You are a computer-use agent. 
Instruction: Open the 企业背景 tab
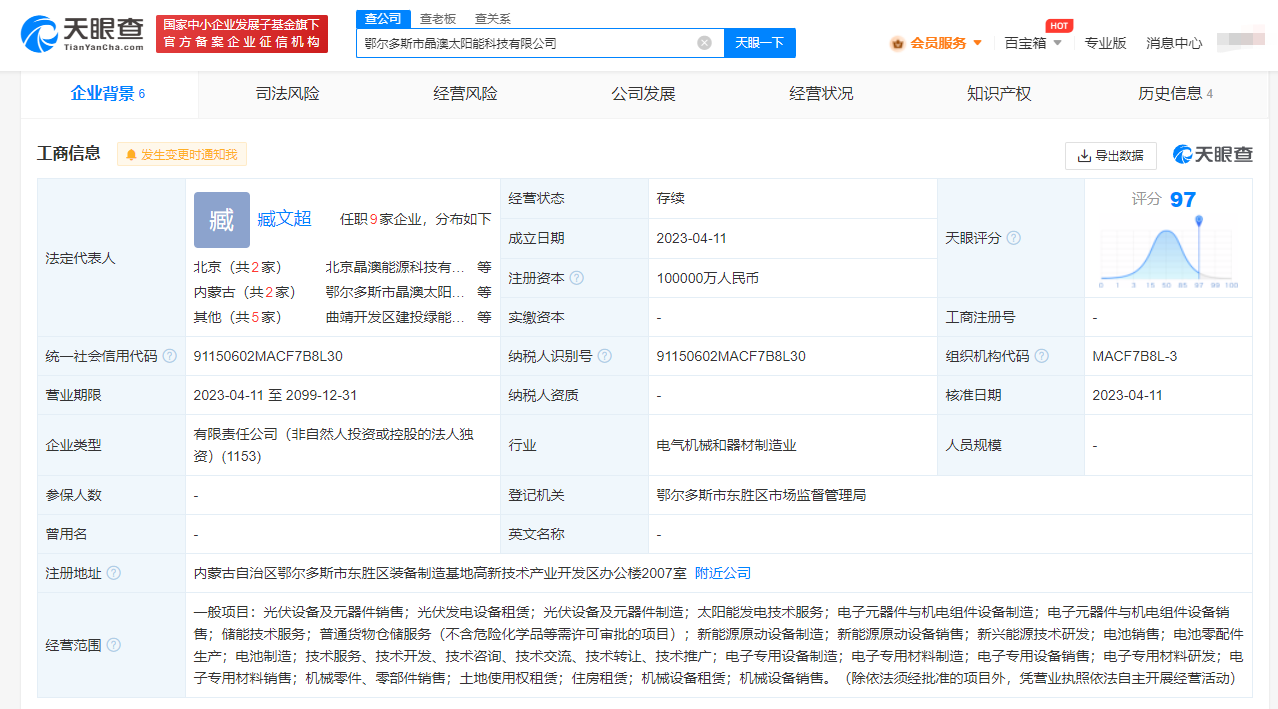109,94
